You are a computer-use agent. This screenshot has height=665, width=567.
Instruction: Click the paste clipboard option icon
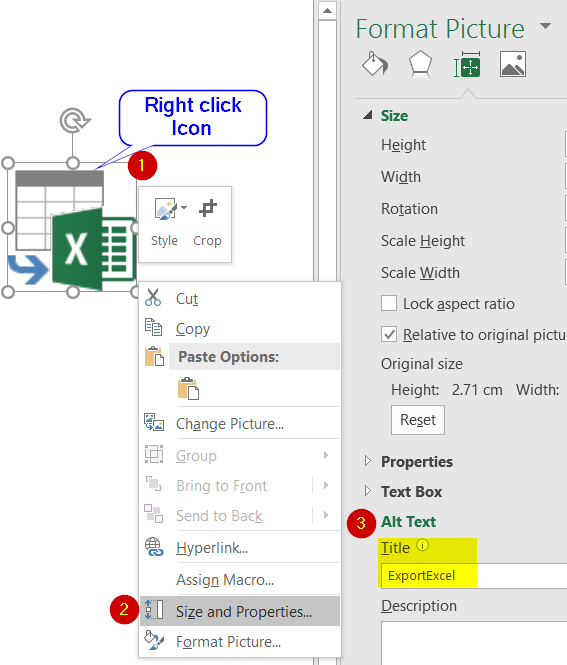tap(188, 388)
